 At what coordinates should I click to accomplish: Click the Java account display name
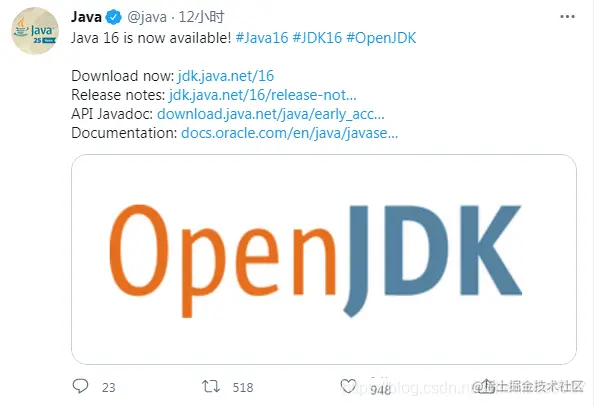click(x=86, y=17)
